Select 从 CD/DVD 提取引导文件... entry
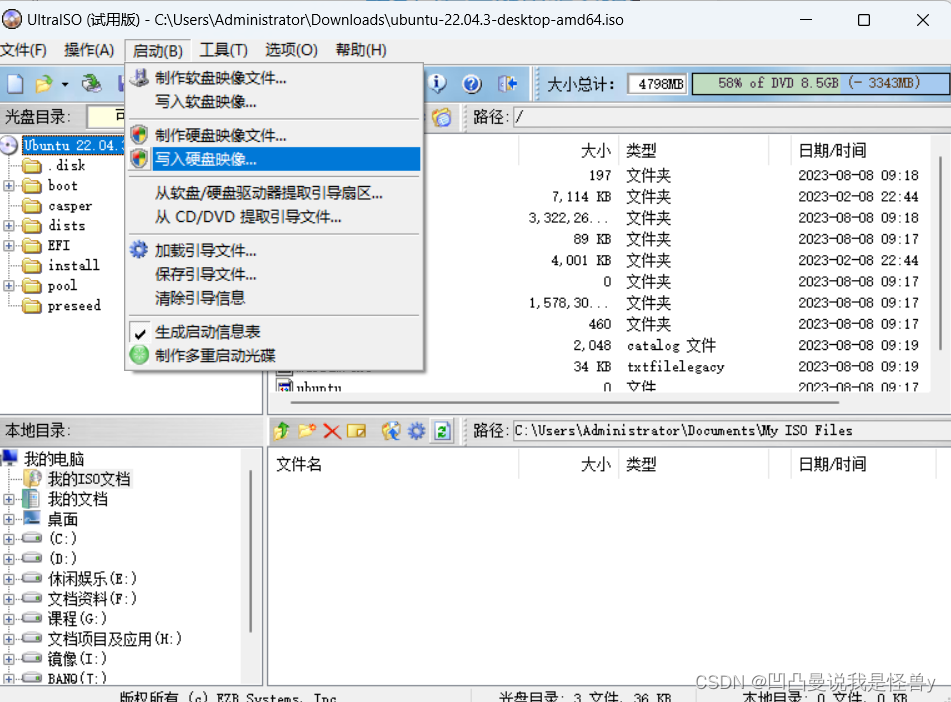951x702 pixels. coord(275,217)
